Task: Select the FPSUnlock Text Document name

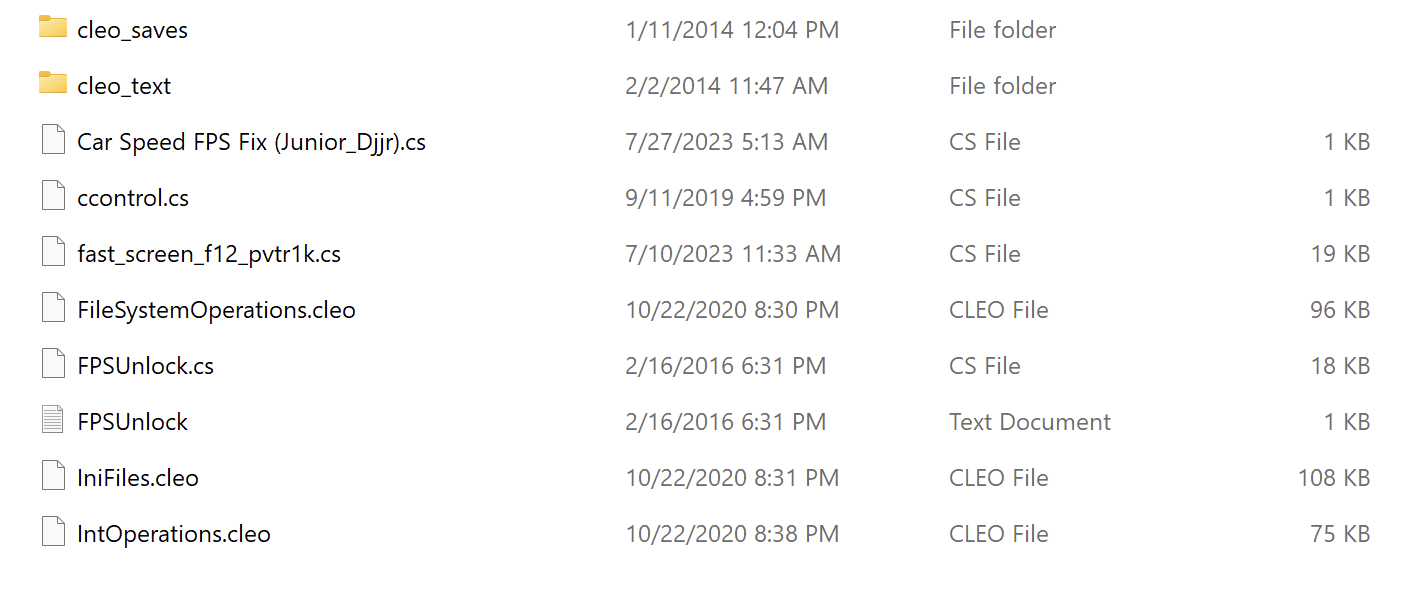Action: tap(132, 422)
